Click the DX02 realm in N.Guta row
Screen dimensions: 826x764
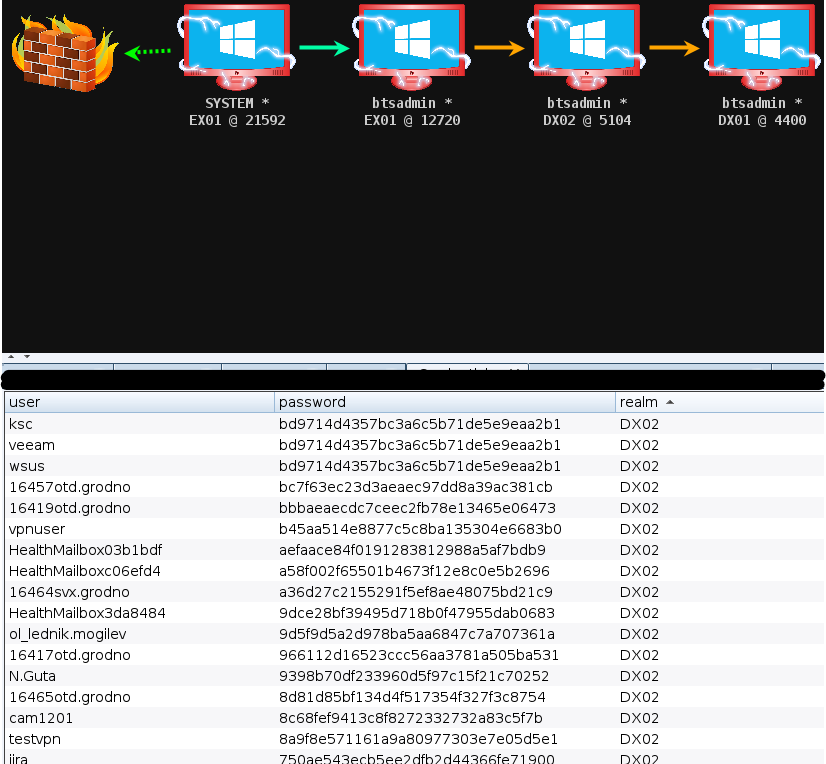click(639, 677)
